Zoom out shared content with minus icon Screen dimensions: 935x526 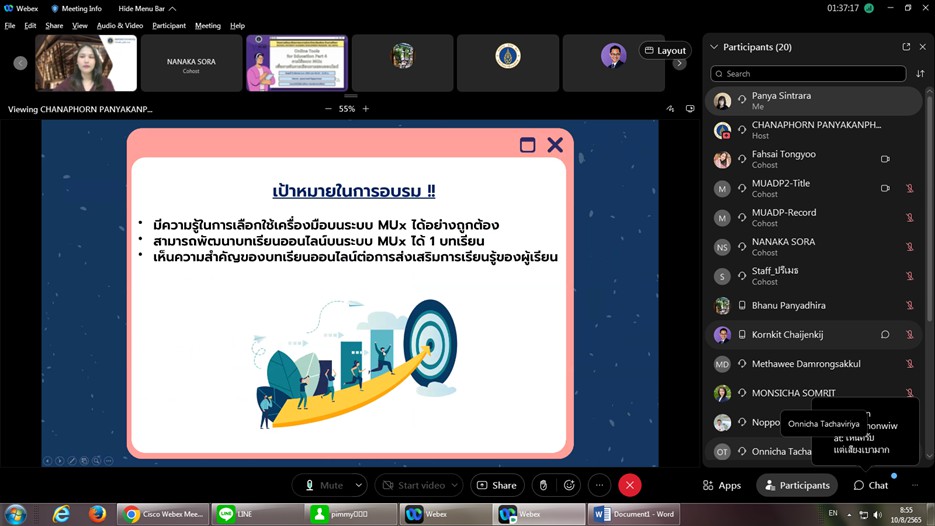(x=328, y=109)
